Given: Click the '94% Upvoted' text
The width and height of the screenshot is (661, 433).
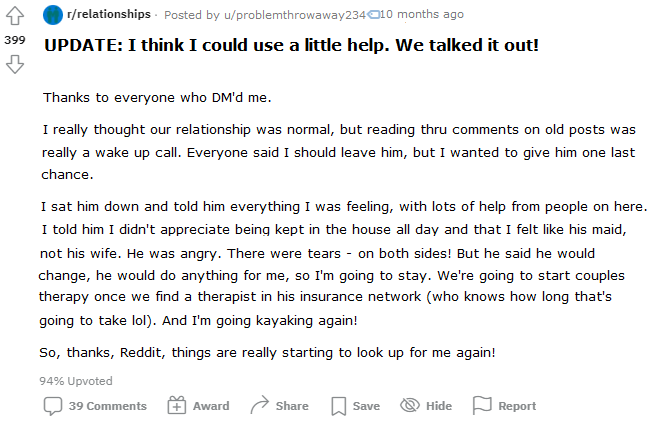Looking at the screenshot, I should tap(76, 381).
